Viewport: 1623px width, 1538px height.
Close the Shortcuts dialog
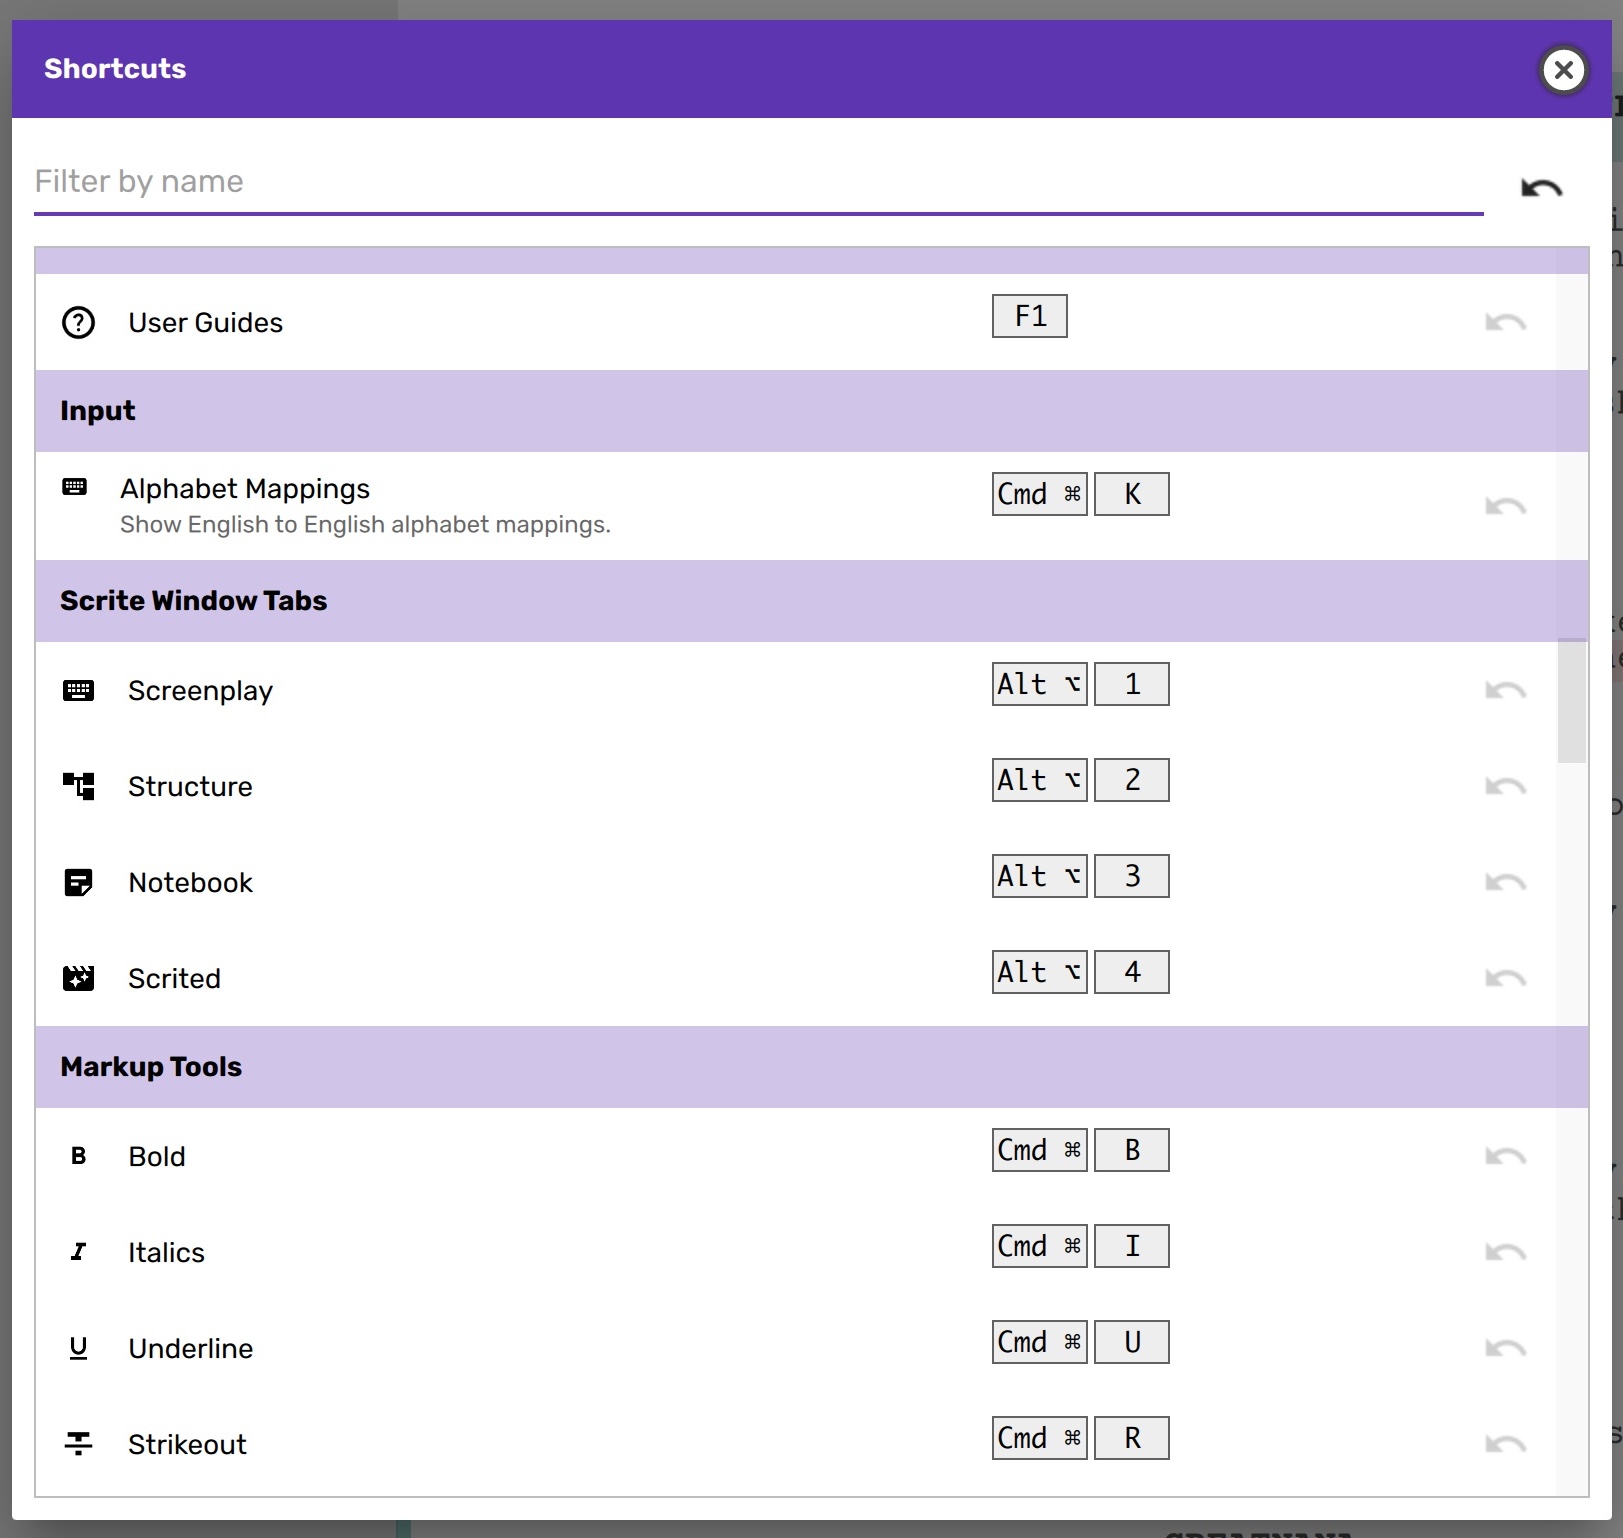pyautogui.click(x=1563, y=70)
